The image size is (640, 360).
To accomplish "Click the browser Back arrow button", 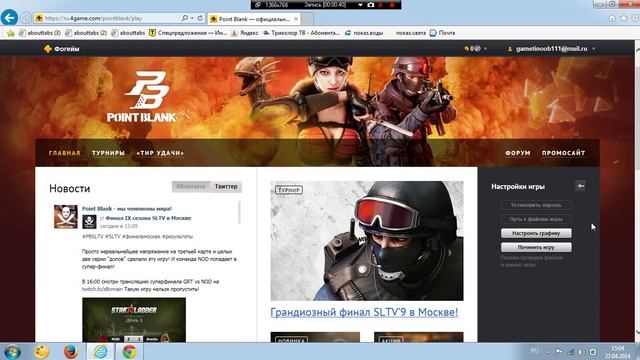I will [x=9, y=18].
